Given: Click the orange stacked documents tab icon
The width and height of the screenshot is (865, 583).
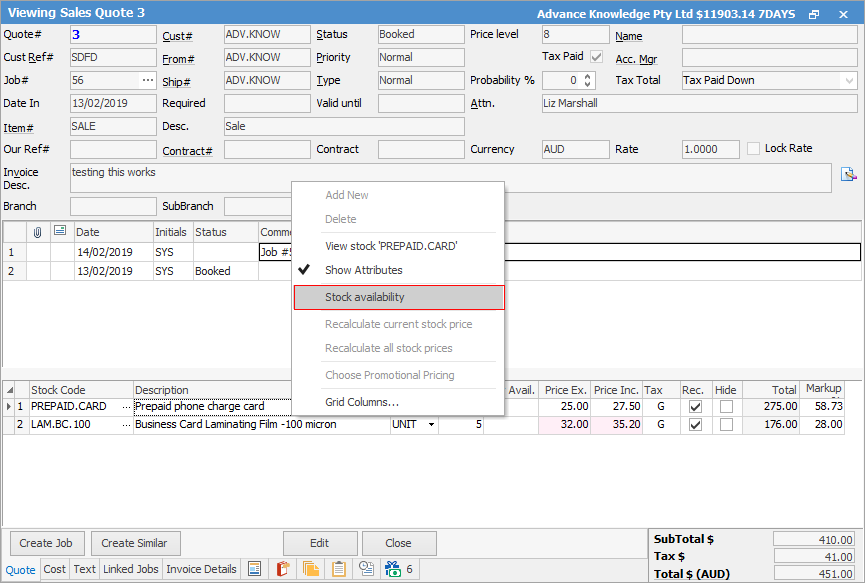Looking at the screenshot, I should pyautogui.click(x=311, y=569).
